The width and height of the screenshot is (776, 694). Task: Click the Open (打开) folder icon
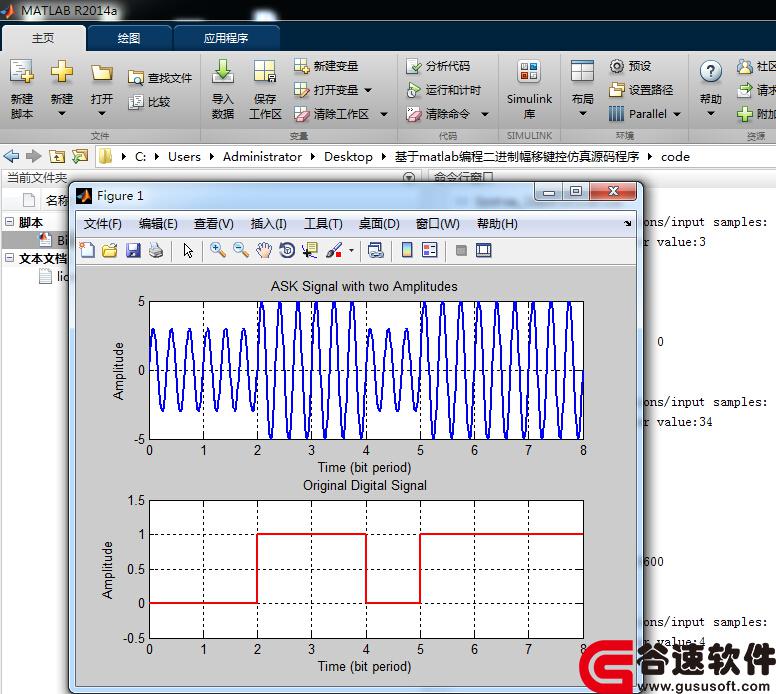tap(101, 73)
